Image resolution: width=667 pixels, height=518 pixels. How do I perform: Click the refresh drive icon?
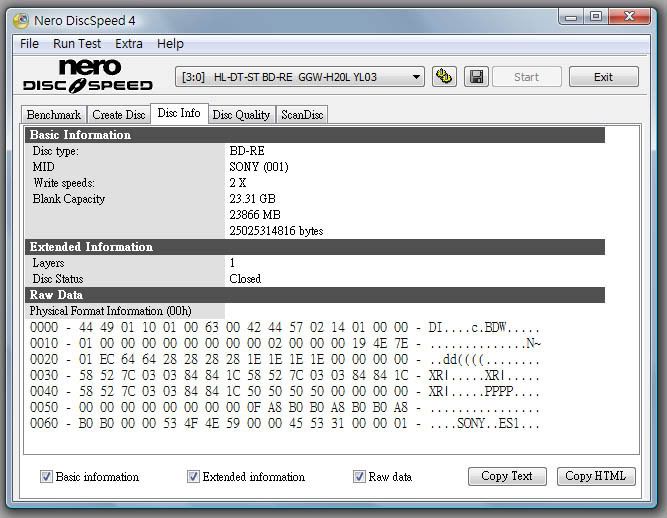point(444,77)
